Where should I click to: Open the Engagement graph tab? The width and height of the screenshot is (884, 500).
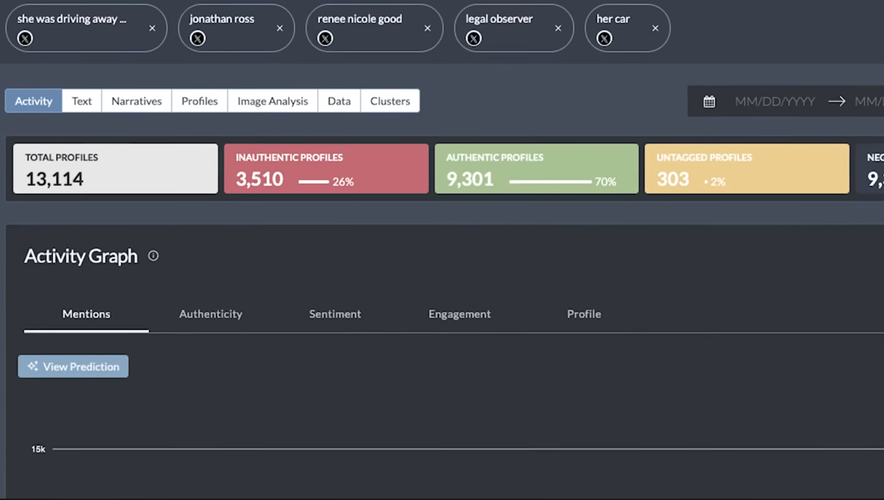click(459, 314)
